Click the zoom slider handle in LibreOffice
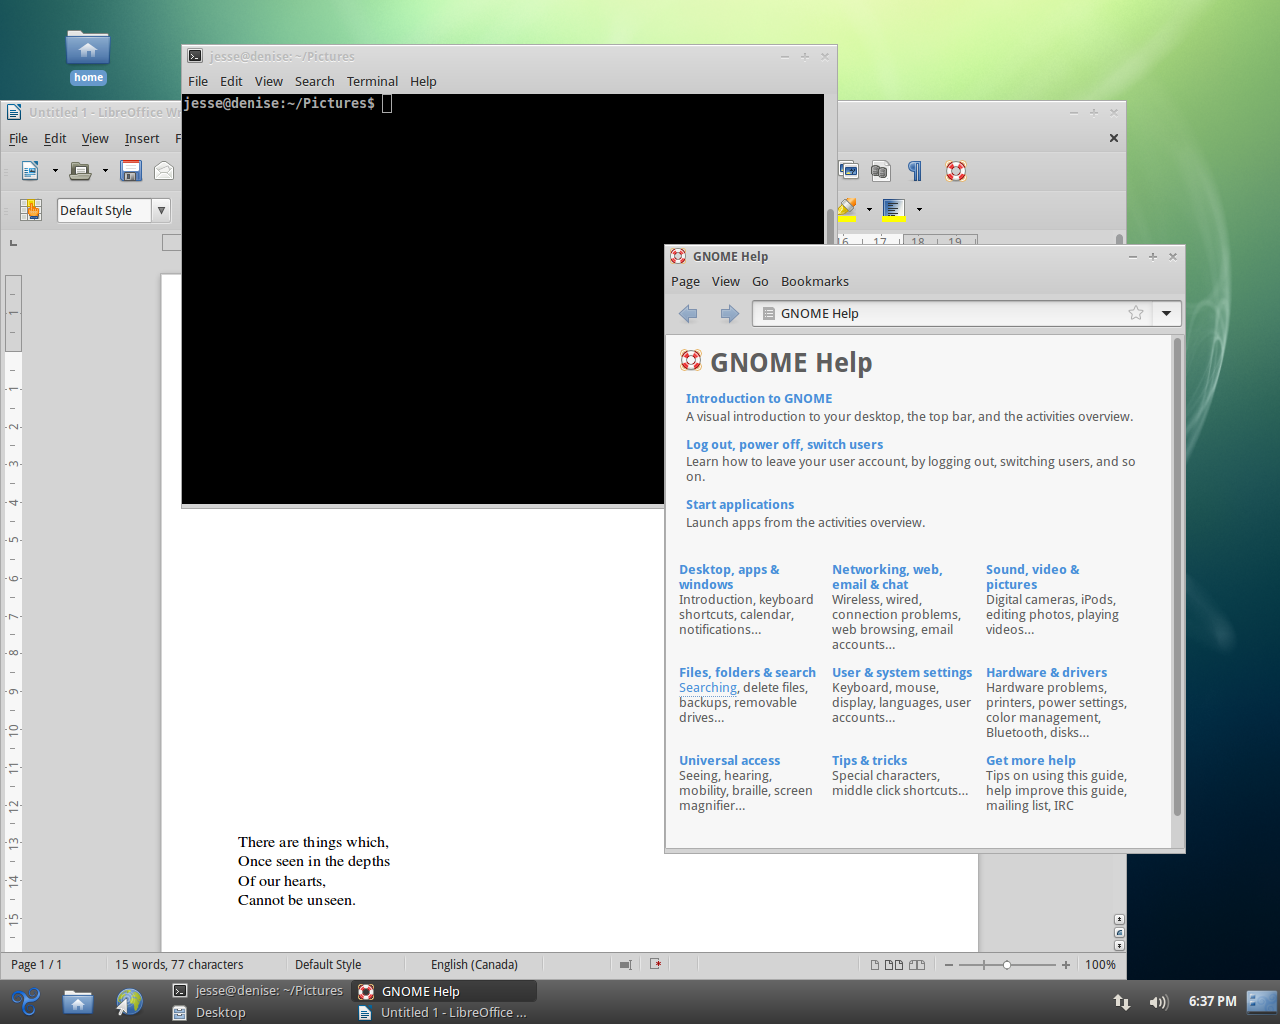 tap(1007, 965)
